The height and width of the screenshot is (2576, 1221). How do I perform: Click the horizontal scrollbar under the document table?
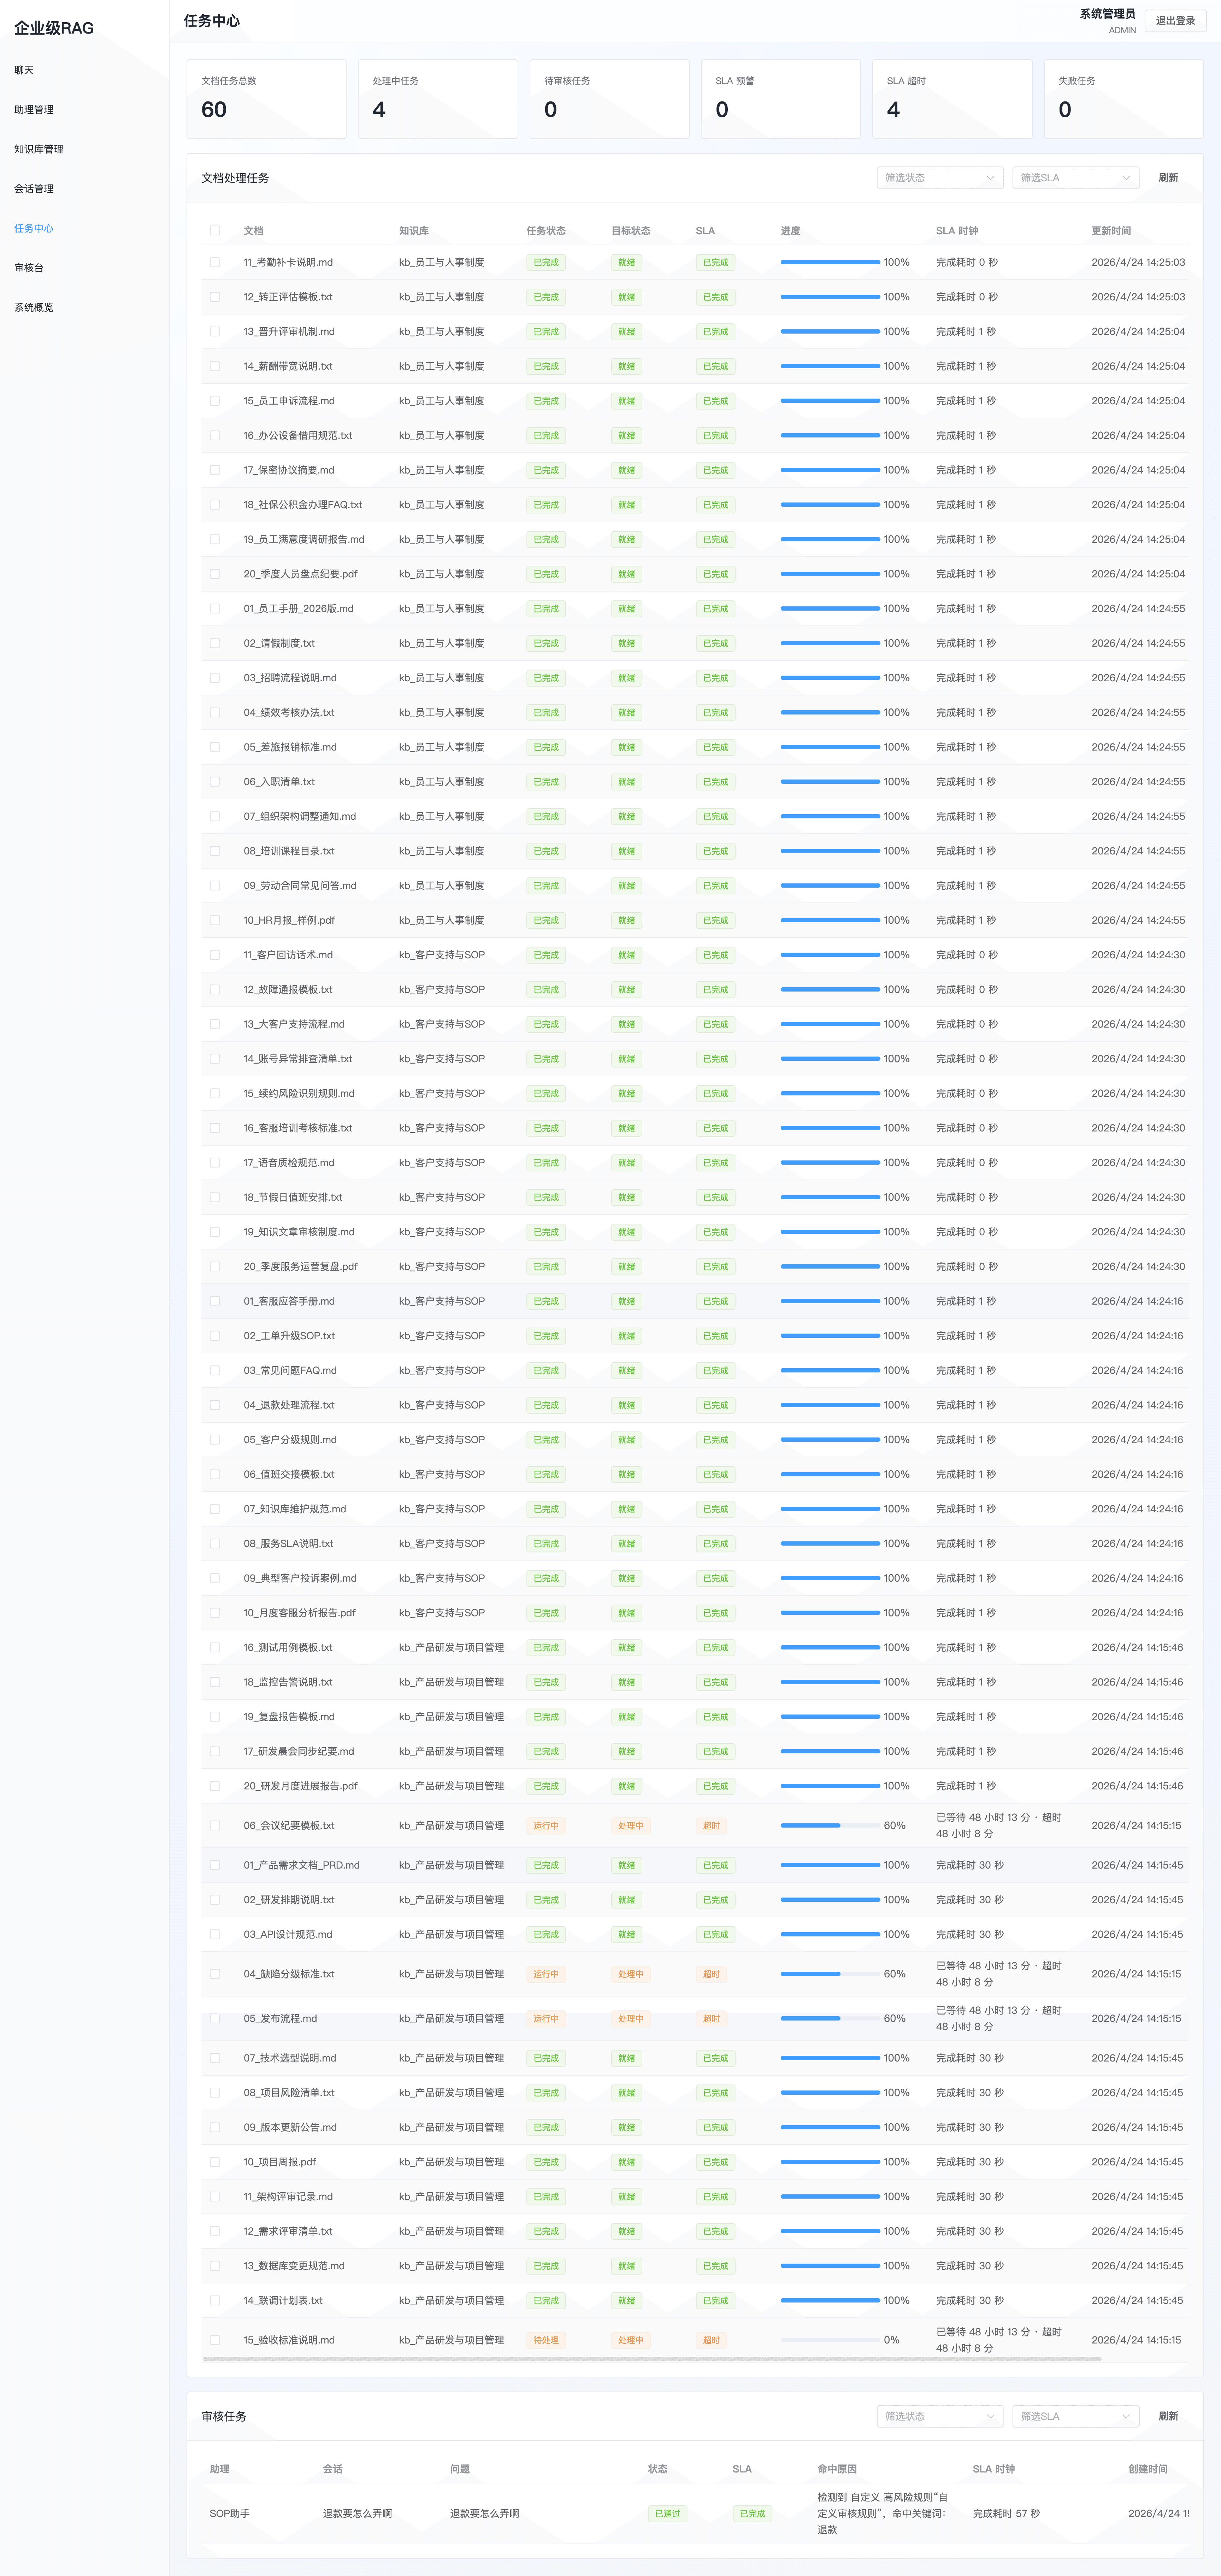(652, 2359)
